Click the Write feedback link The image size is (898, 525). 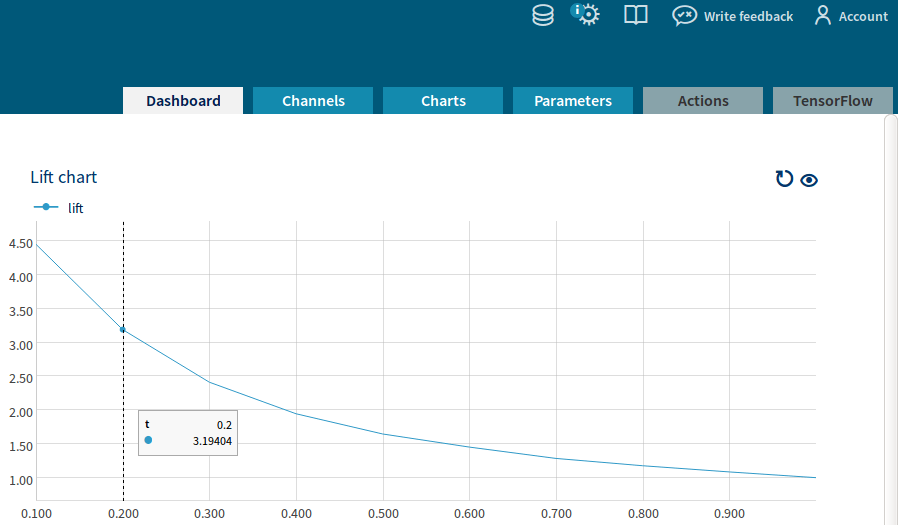pyautogui.click(x=748, y=17)
